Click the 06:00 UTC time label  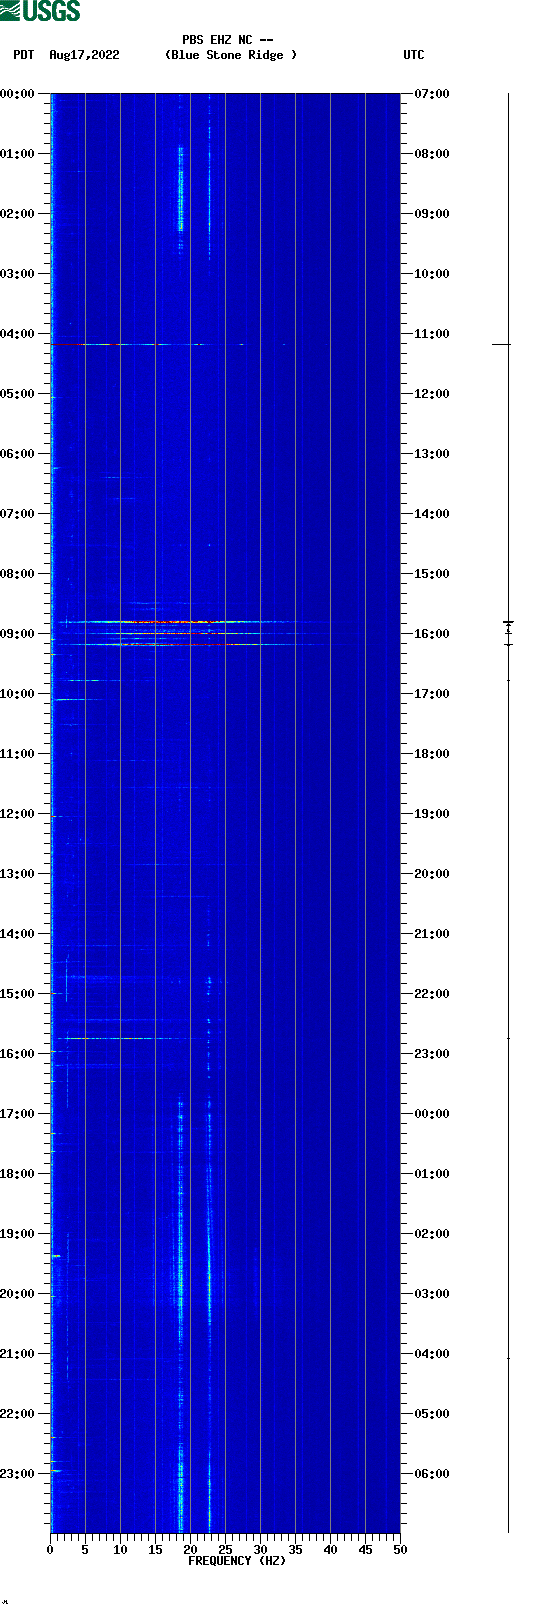tap(432, 1473)
